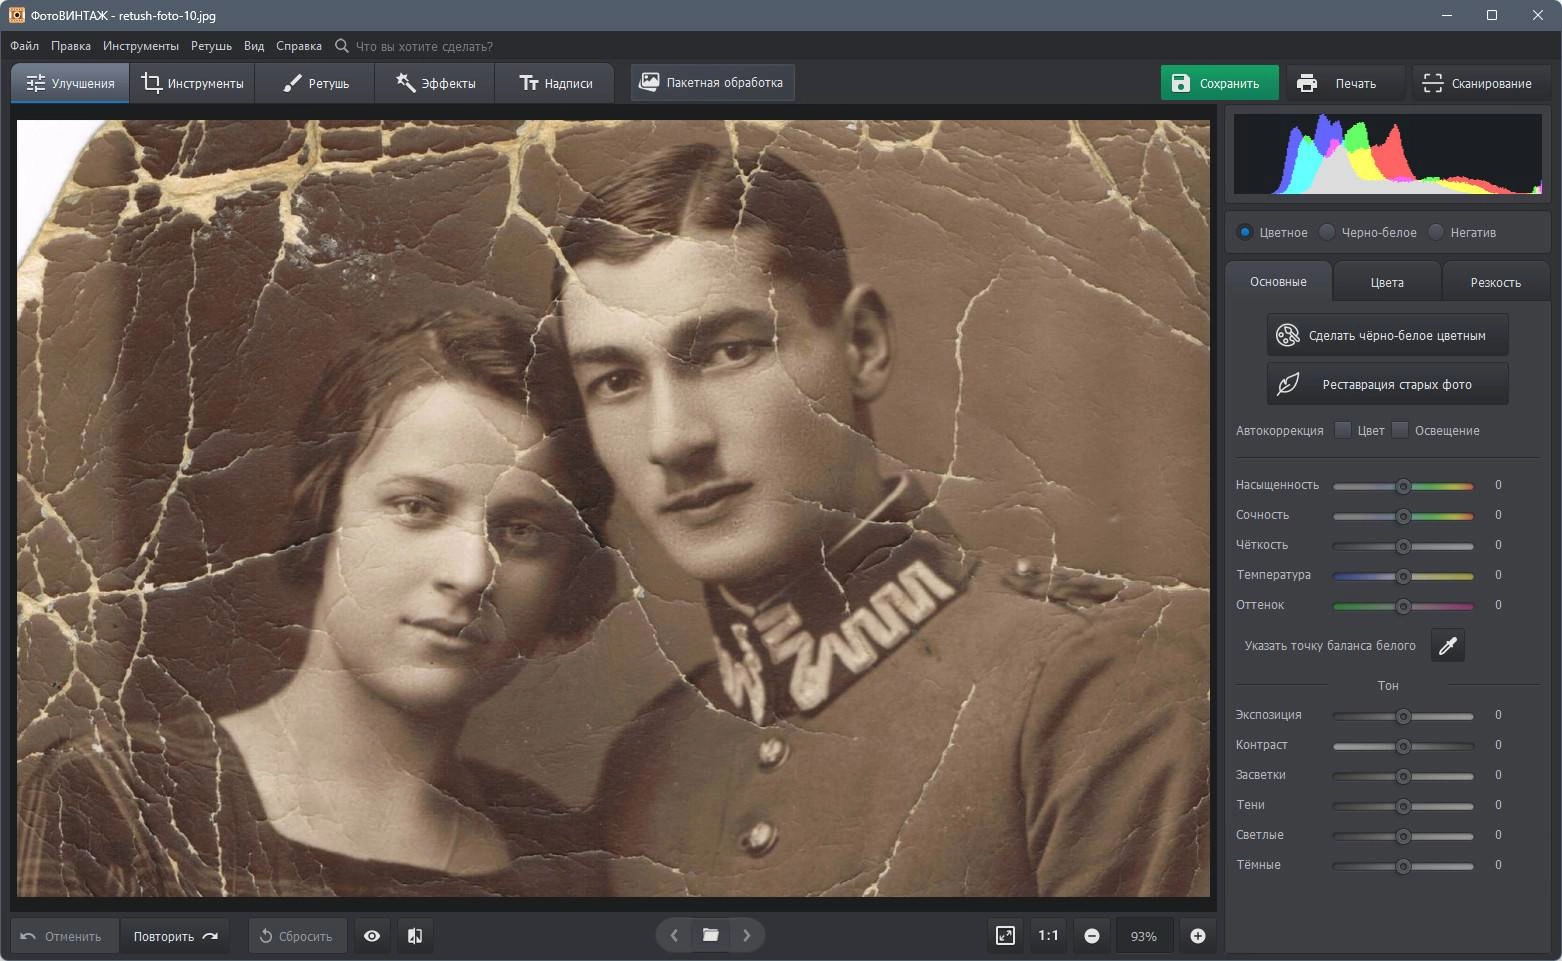The width and height of the screenshot is (1562, 961).
Task: Adjust the Светлые slider
Action: [x=1403, y=836]
